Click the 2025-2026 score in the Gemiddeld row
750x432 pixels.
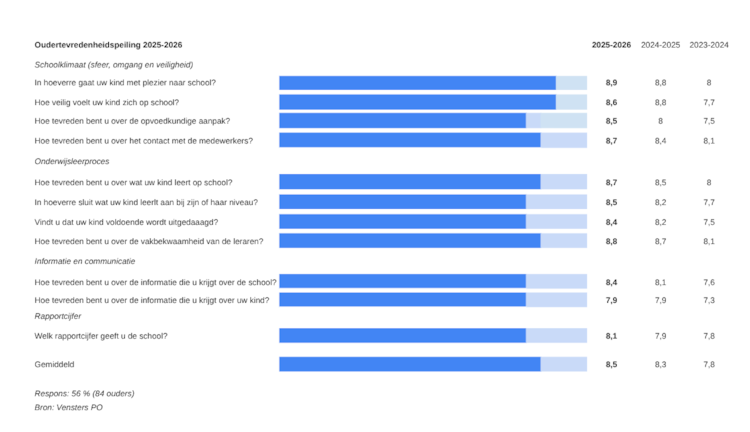(x=611, y=365)
